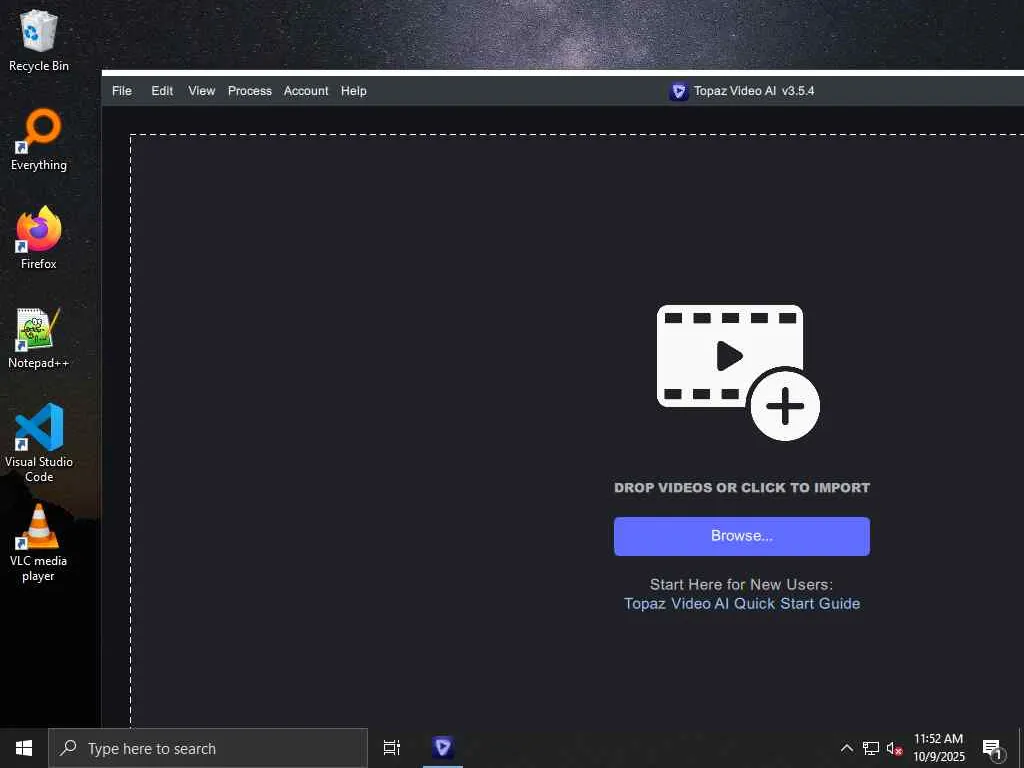Click the Browse... button to import videos

[741, 536]
